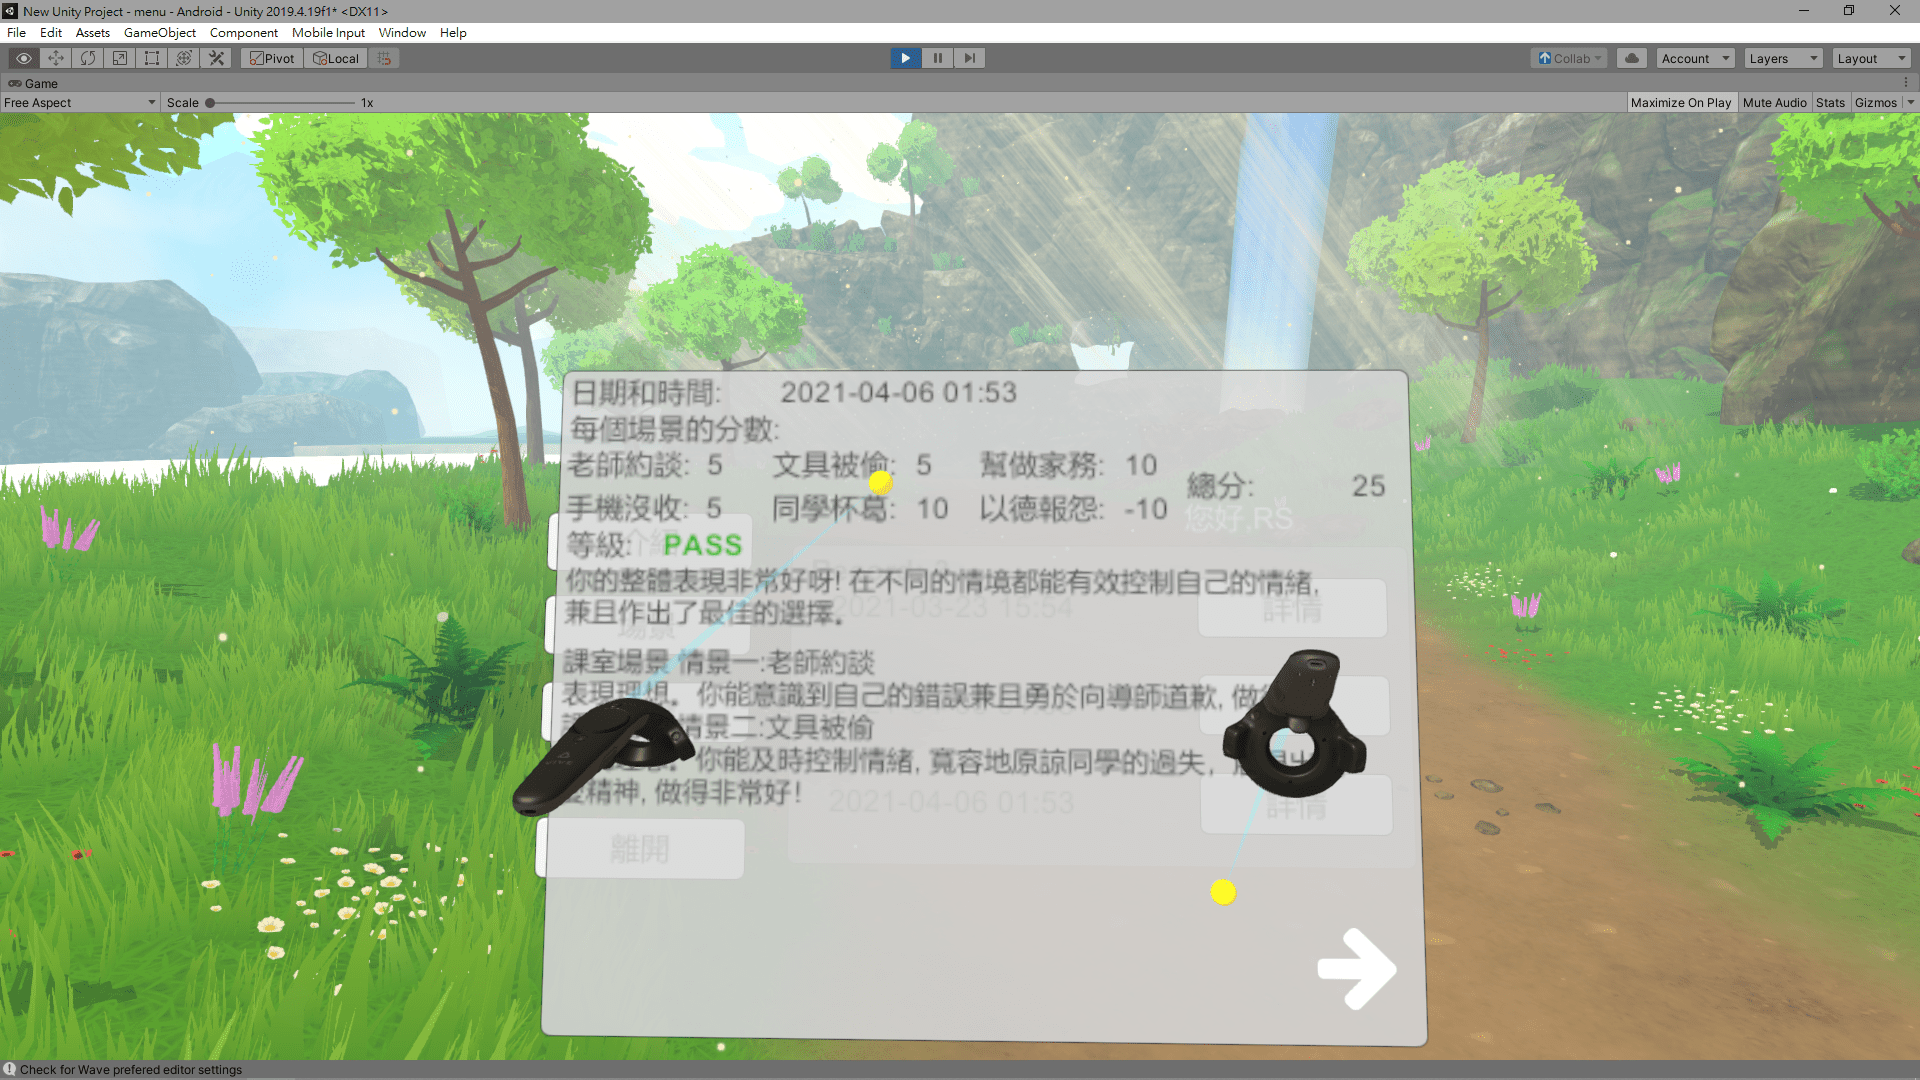This screenshot has width=1920, height=1080.
Task: Expand the Layers dropdown
Action: pyautogui.click(x=1783, y=58)
